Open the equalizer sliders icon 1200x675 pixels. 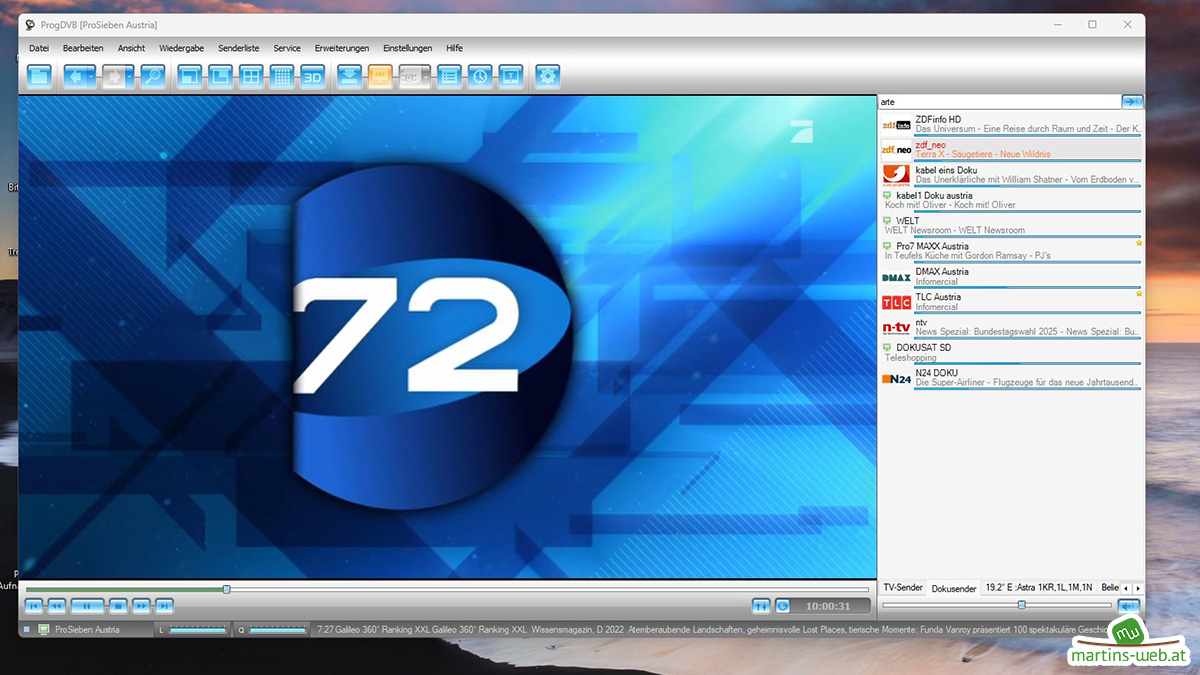(761, 605)
